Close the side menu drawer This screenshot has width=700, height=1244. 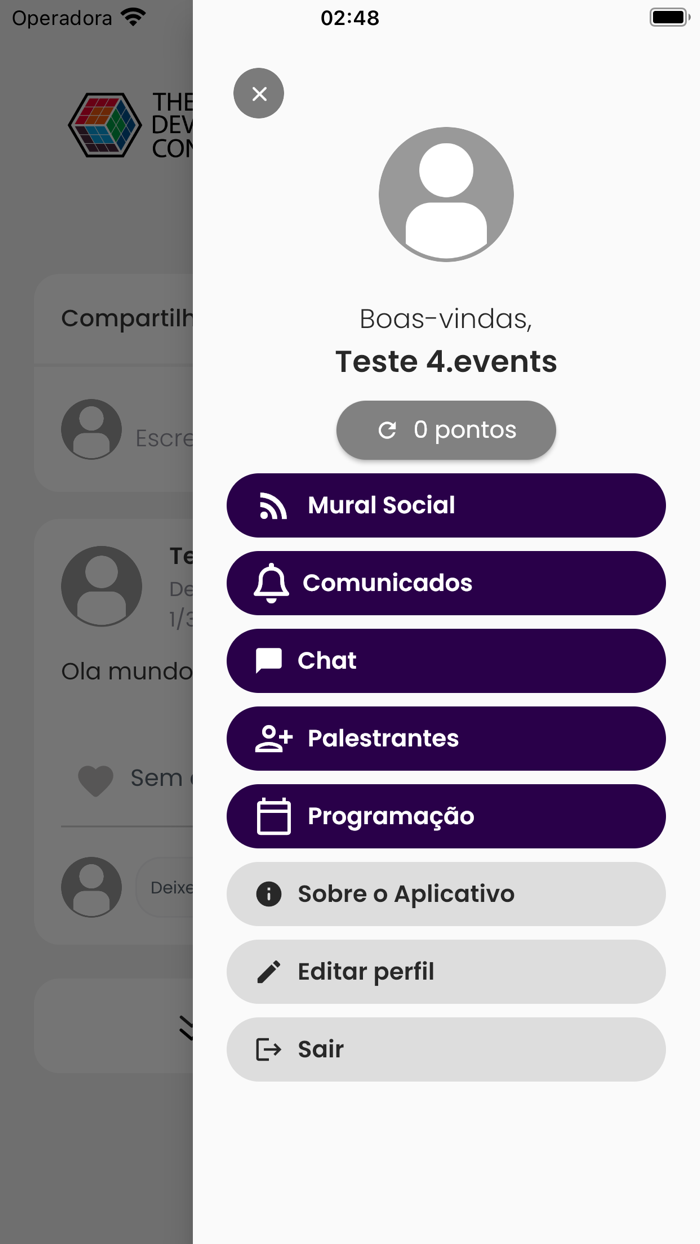(x=259, y=93)
